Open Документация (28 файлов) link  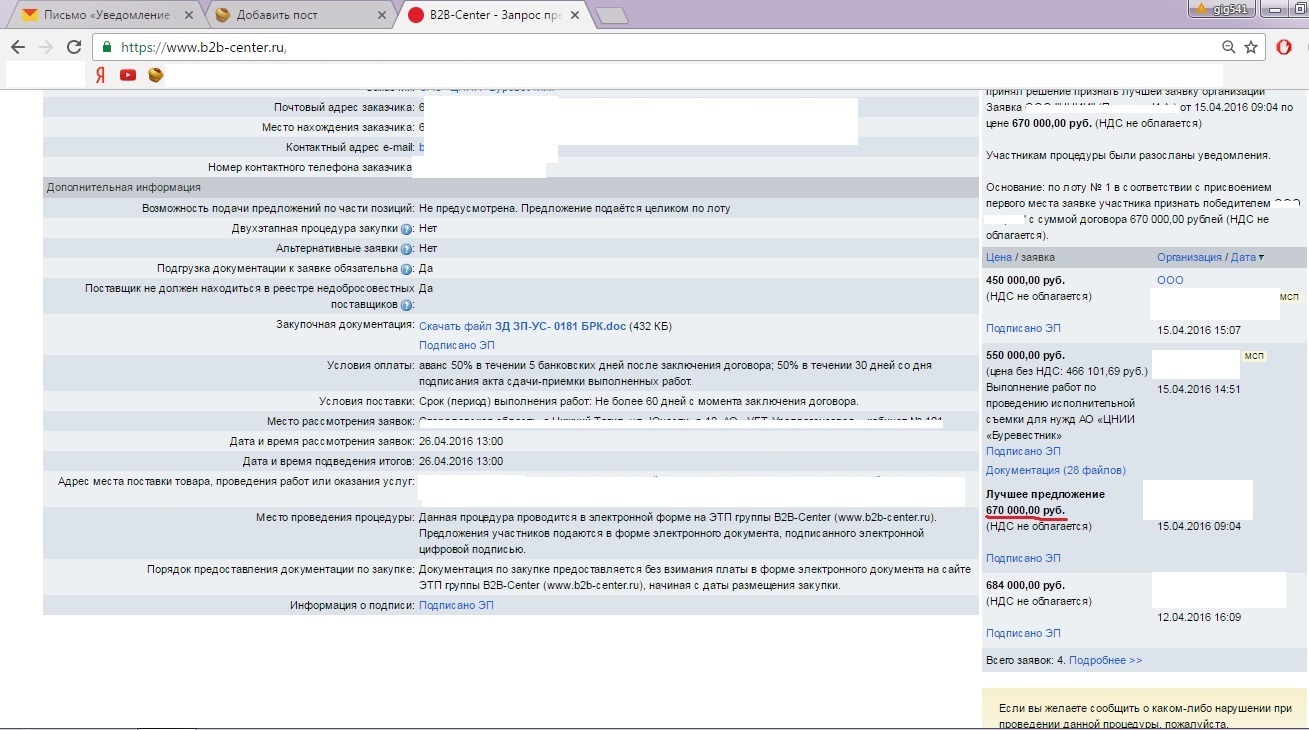(1056, 470)
